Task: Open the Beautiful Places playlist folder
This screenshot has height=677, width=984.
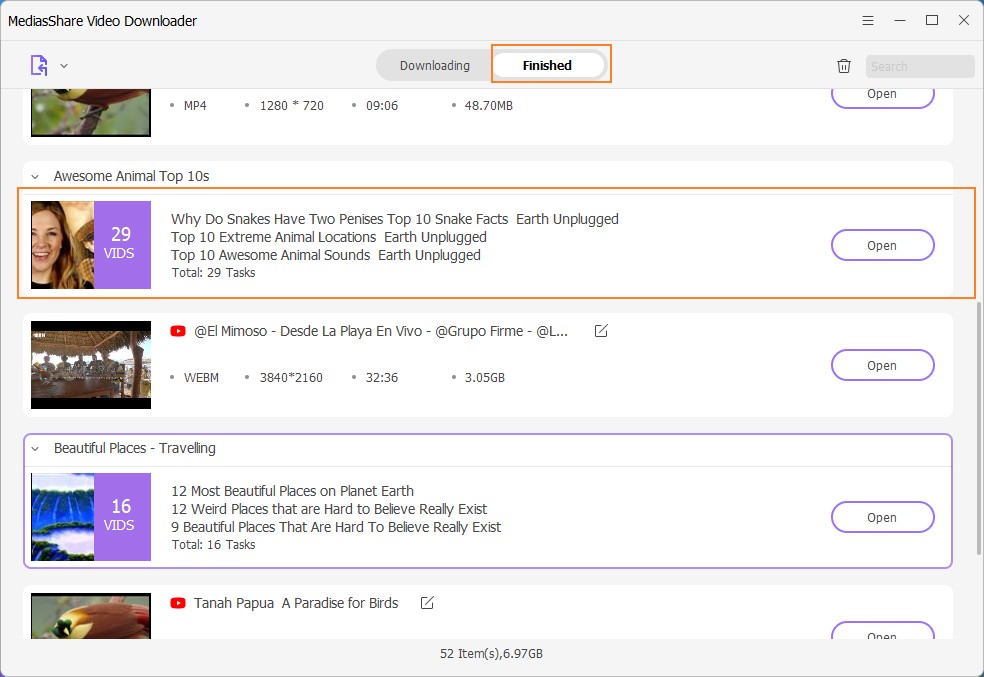Action: (882, 517)
